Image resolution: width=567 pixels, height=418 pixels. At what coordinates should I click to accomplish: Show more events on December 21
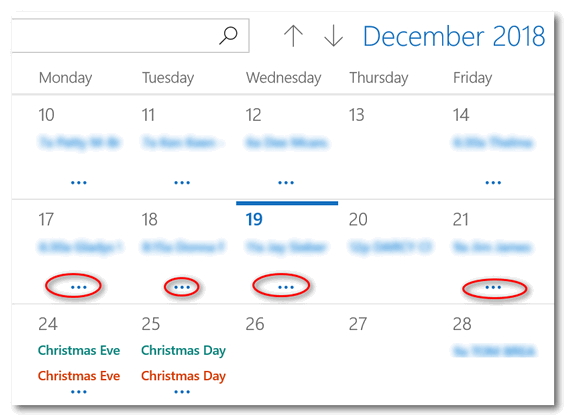493,287
